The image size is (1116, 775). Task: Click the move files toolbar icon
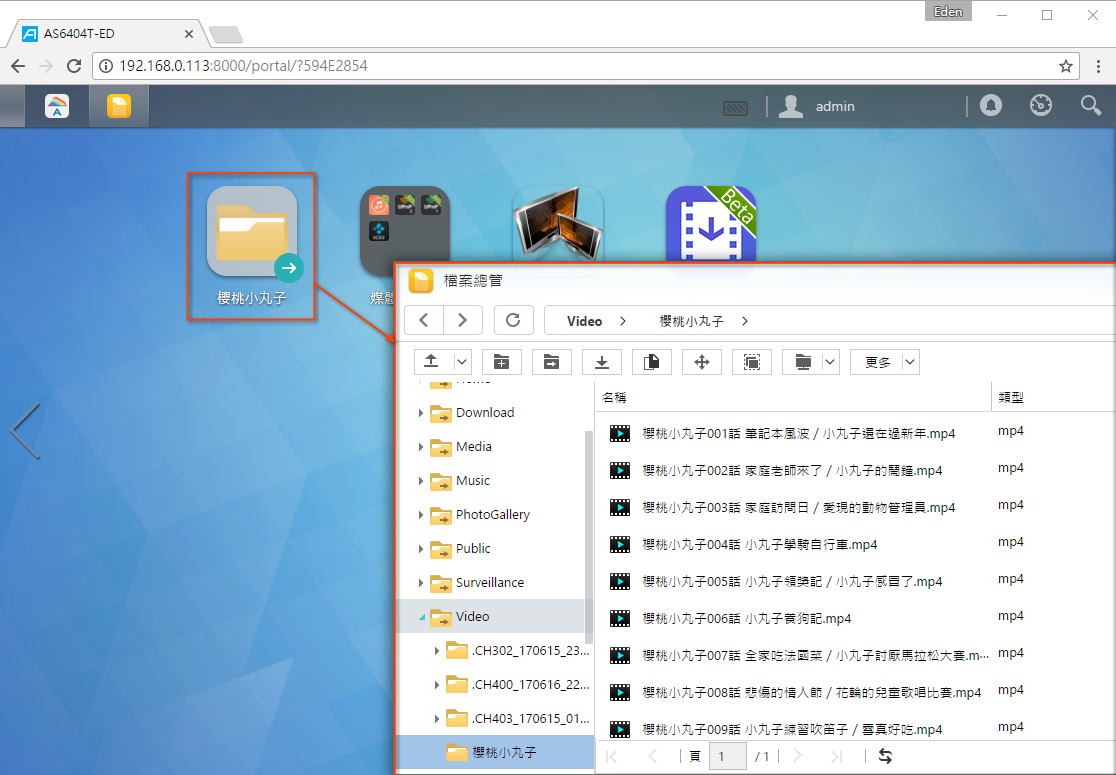[702, 362]
